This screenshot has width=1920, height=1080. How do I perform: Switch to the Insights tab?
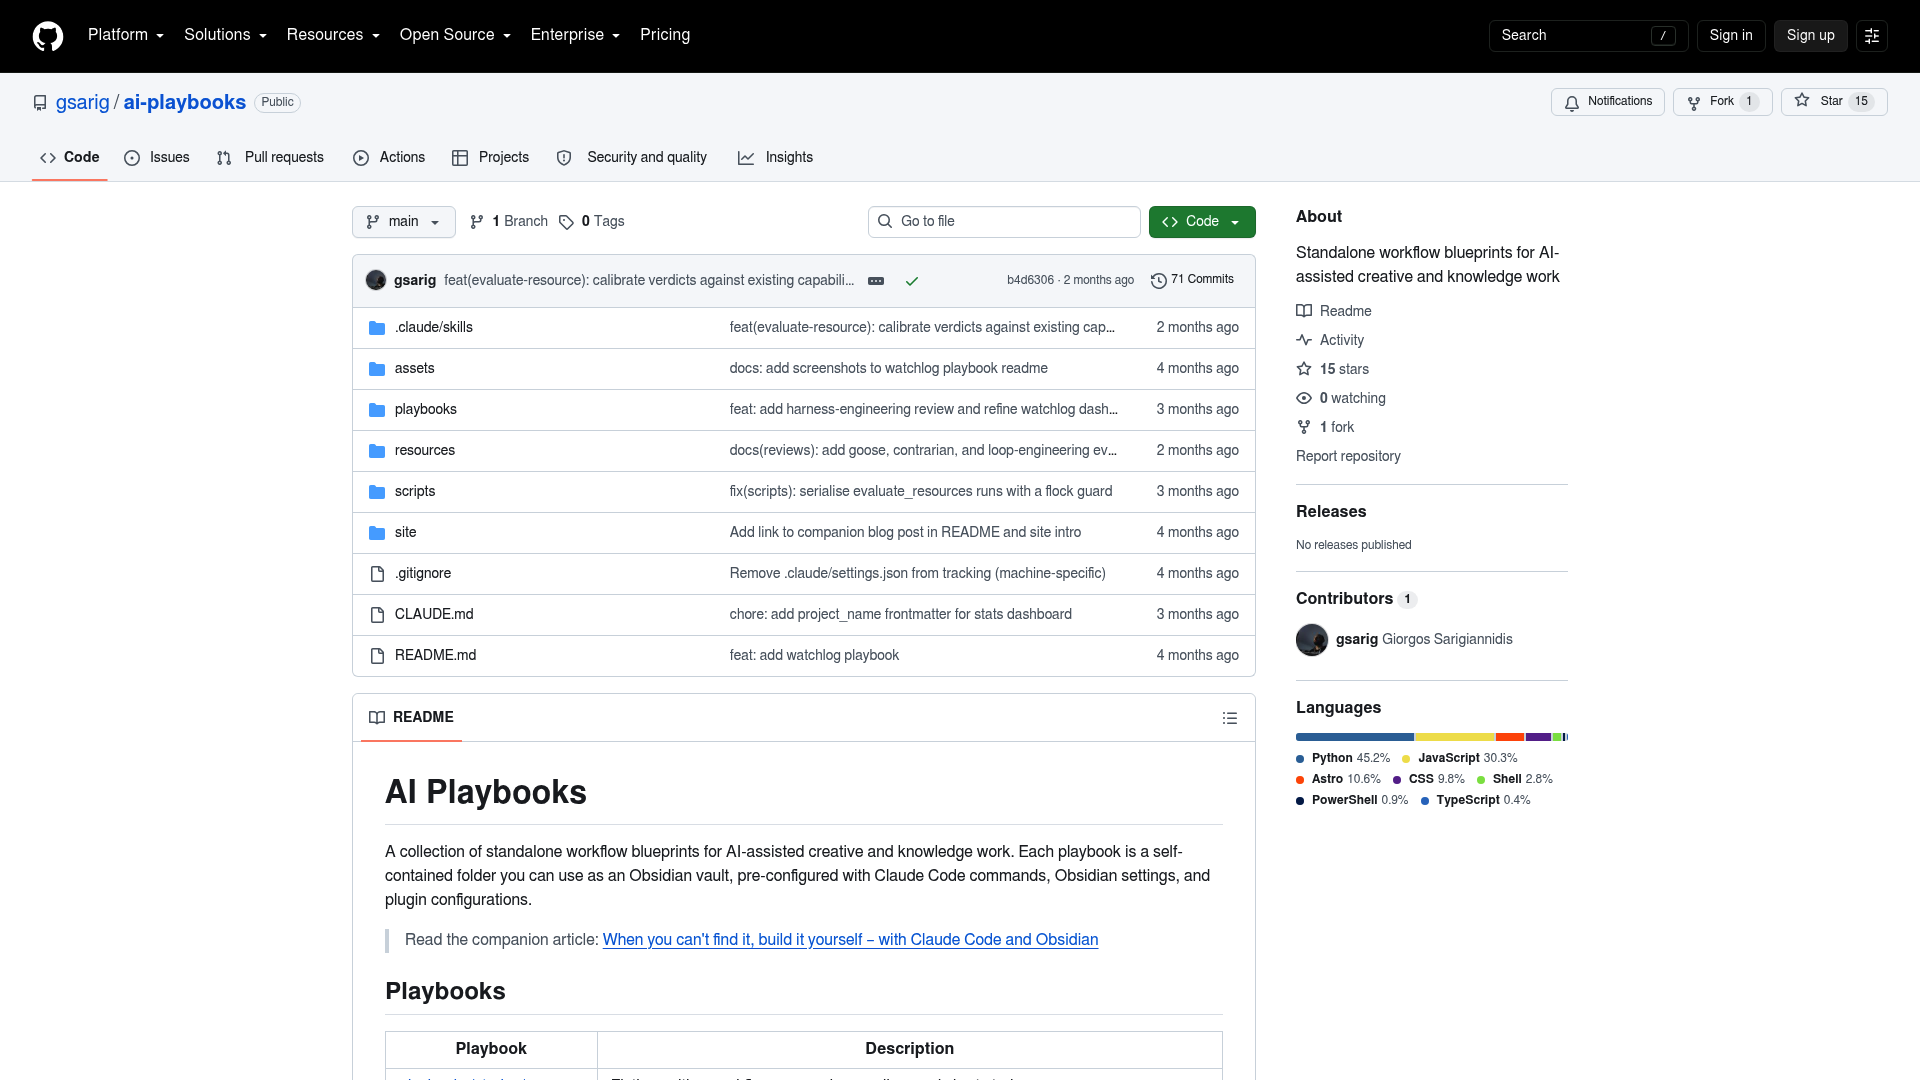(775, 158)
